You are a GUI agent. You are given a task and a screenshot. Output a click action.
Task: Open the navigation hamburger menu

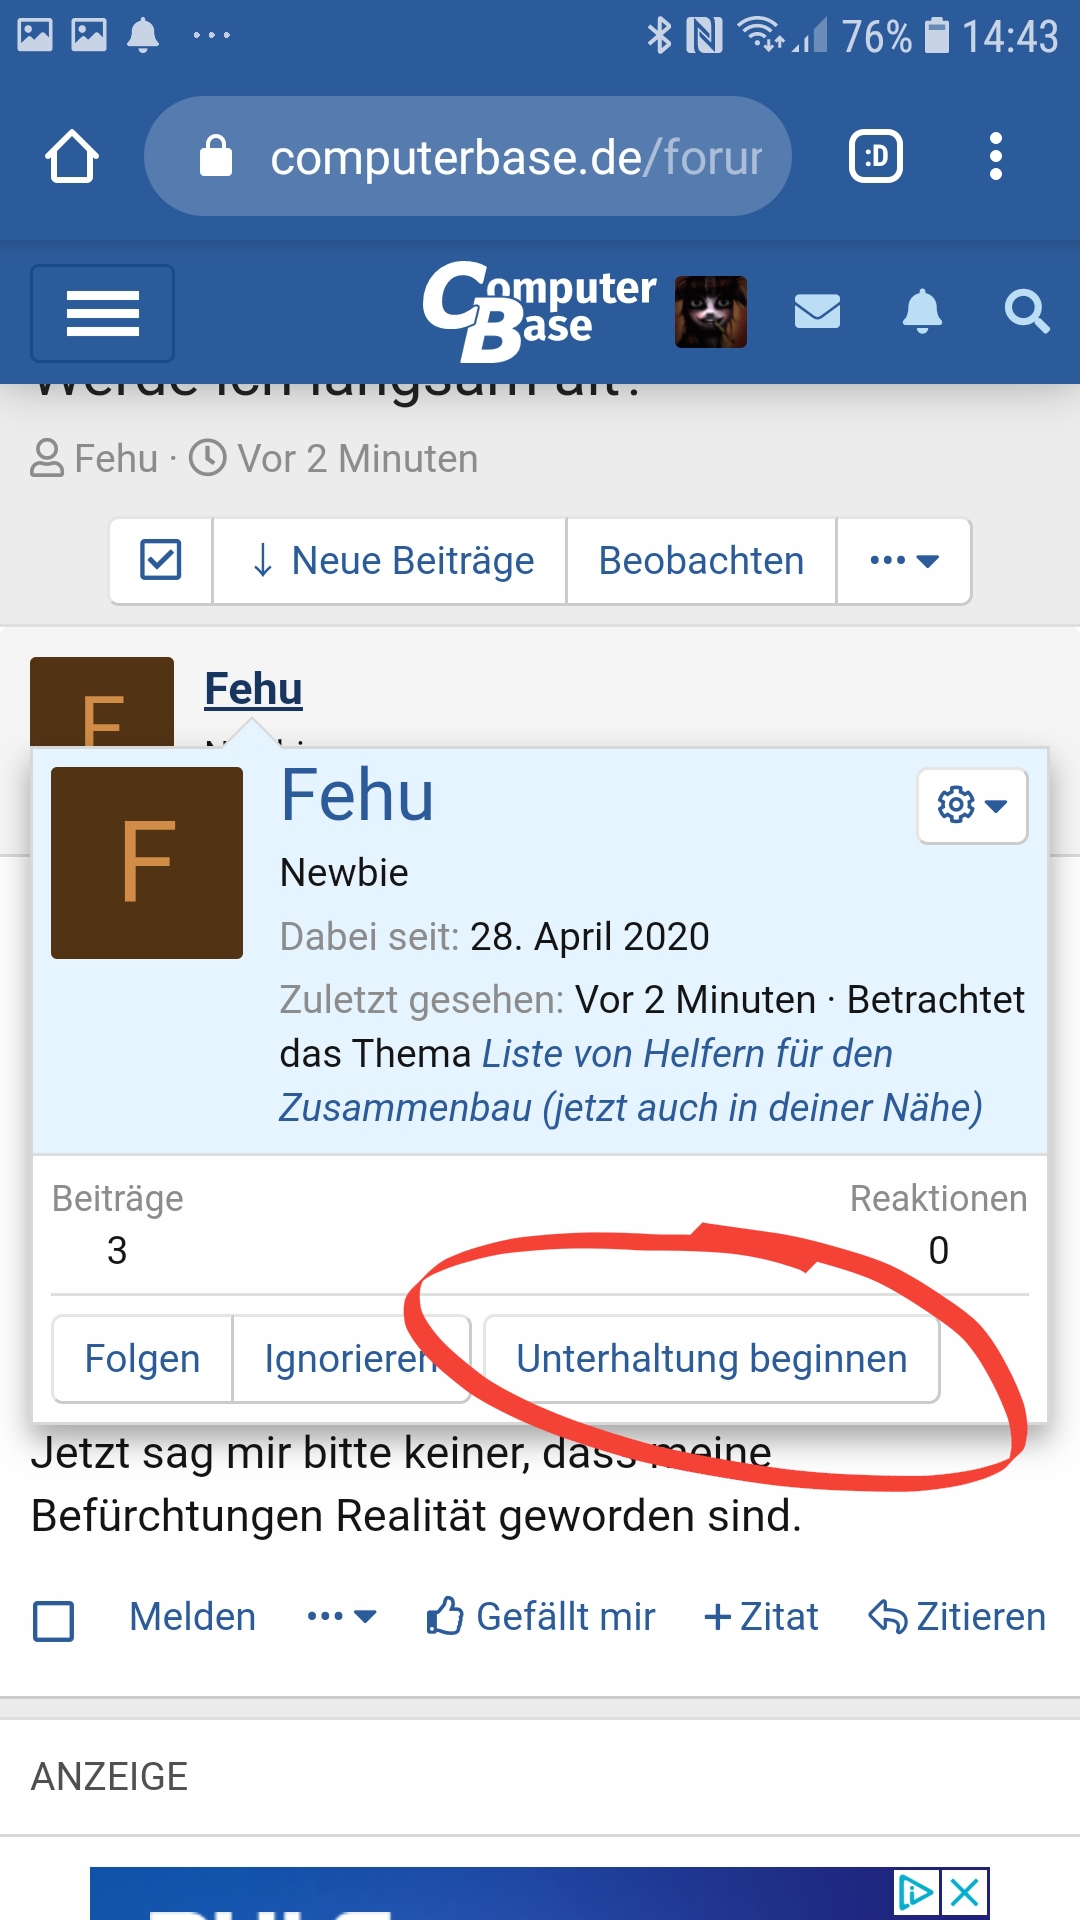(x=101, y=313)
